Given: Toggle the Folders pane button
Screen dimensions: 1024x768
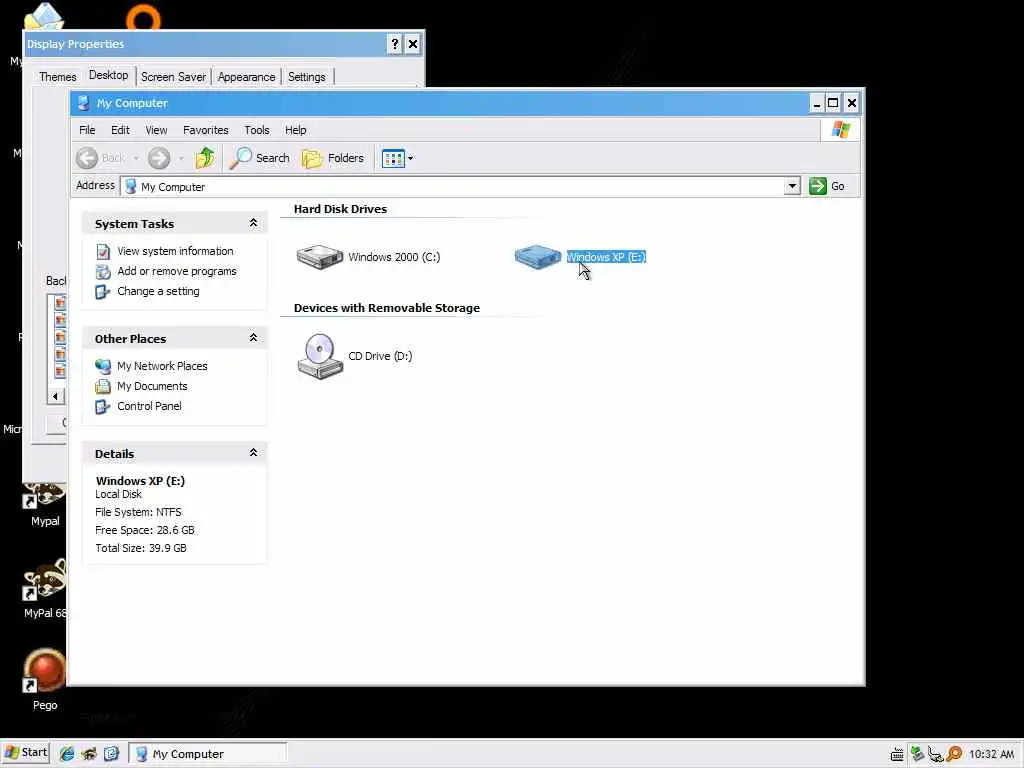Looking at the screenshot, I should (x=333, y=158).
